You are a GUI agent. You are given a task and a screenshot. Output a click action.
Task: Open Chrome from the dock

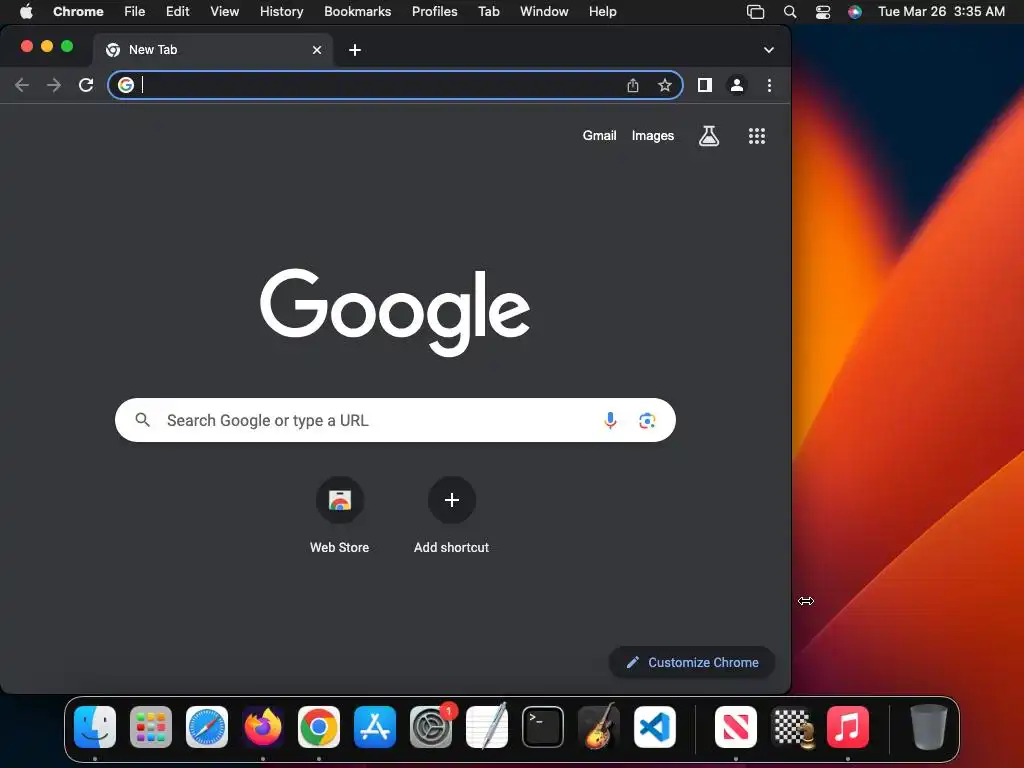tap(319, 726)
